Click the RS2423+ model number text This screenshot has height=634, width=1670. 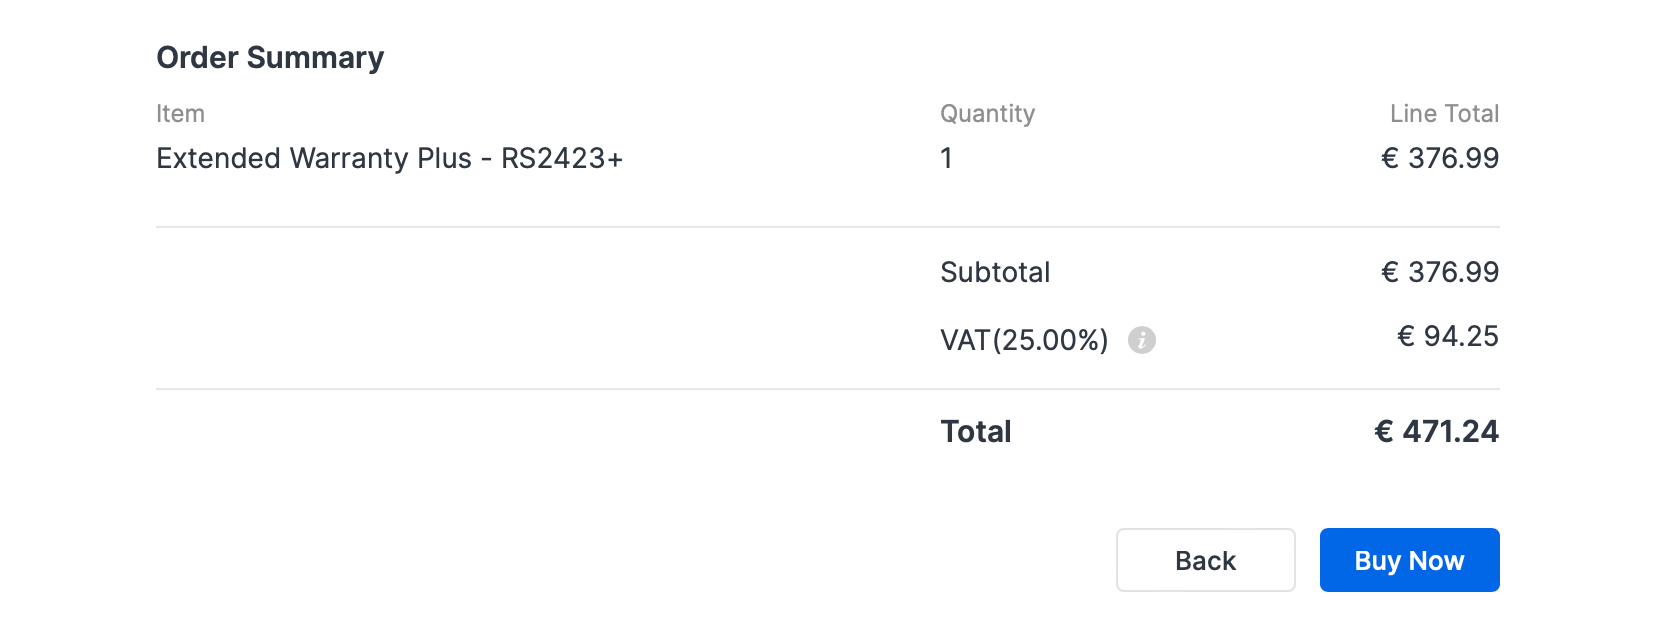pyautogui.click(x=562, y=158)
